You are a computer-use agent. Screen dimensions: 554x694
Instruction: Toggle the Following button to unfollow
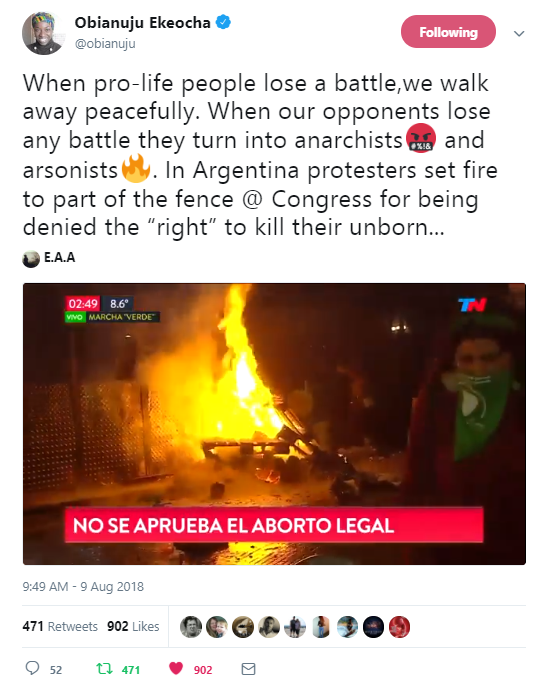[x=448, y=32]
